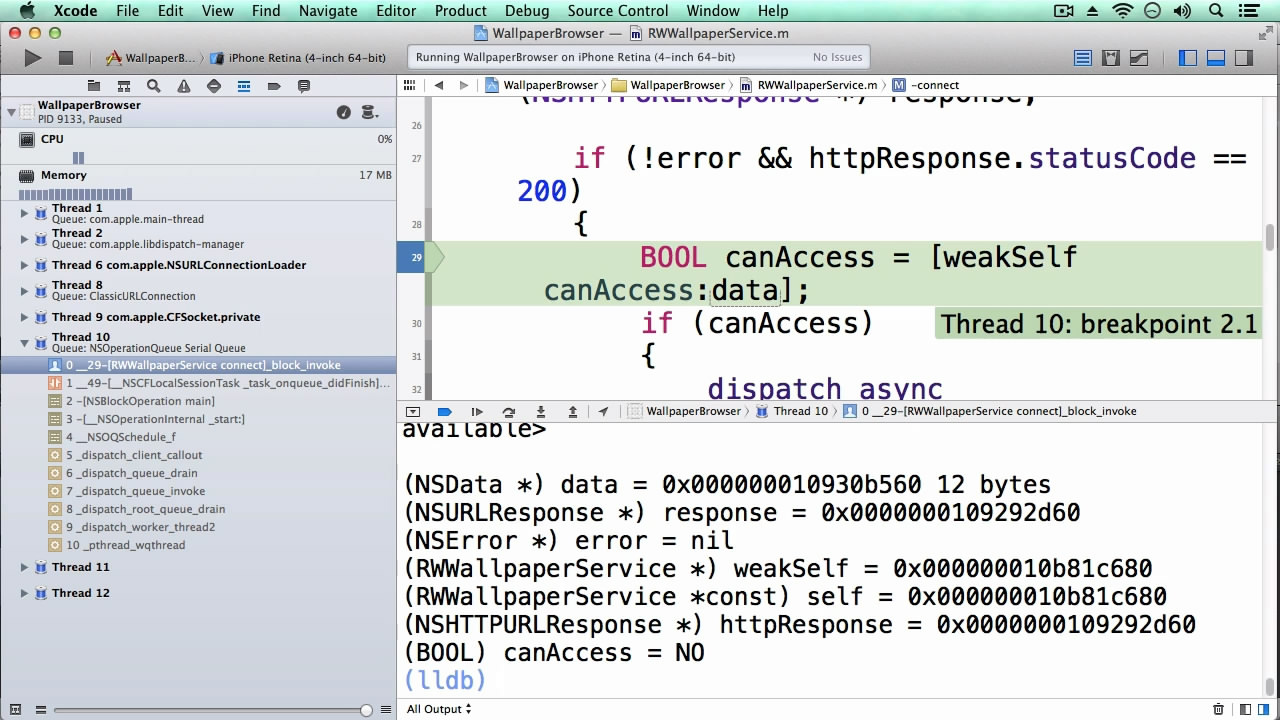Open the Issue navigator warning icon
The width and height of the screenshot is (1280, 720).
(184, 86)
